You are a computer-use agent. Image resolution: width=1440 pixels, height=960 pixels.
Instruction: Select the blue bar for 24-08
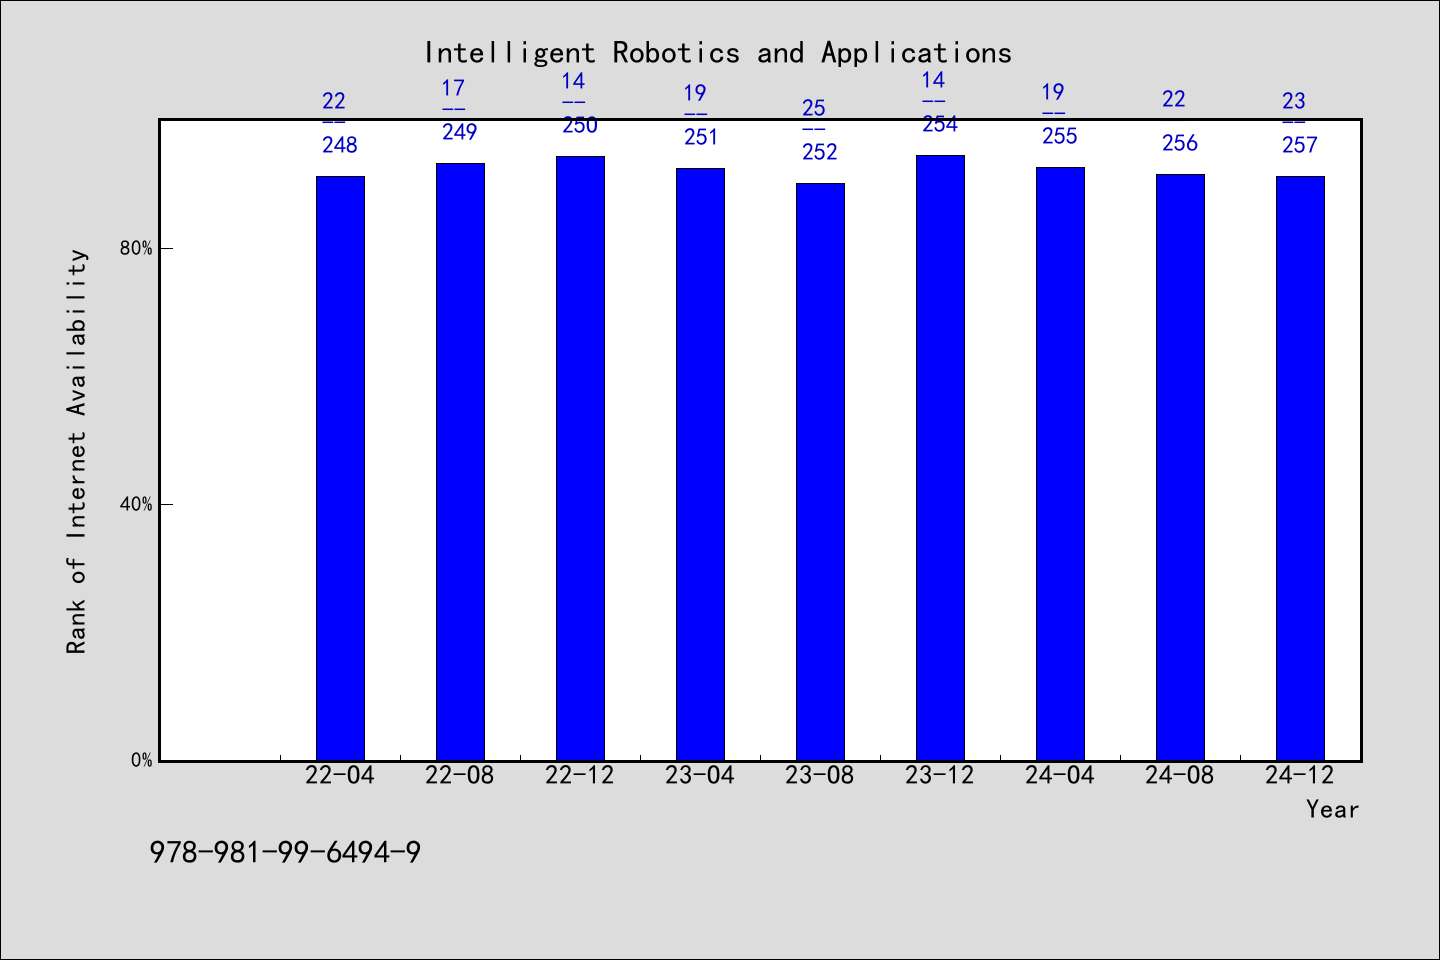click(1180, 467)
